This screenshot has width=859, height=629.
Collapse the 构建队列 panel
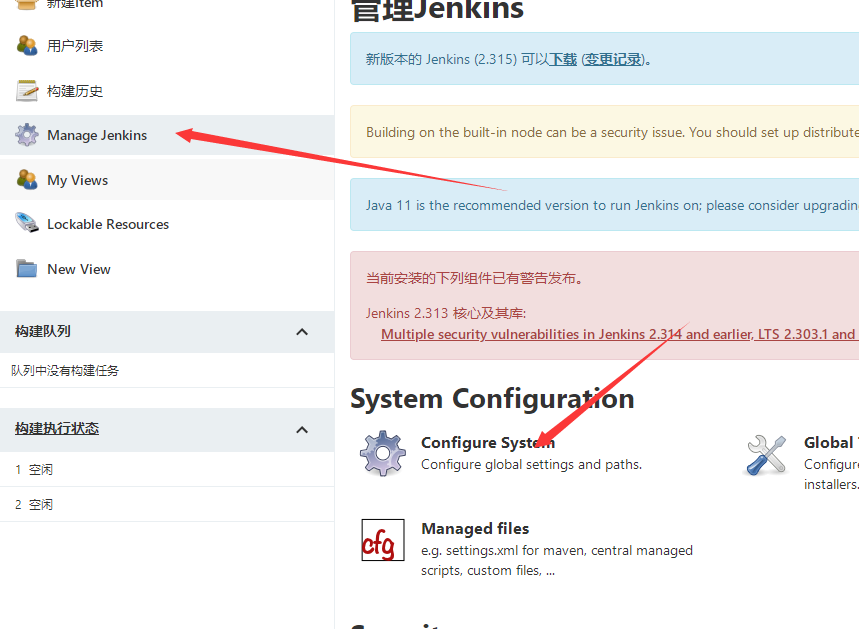point(302,331)
